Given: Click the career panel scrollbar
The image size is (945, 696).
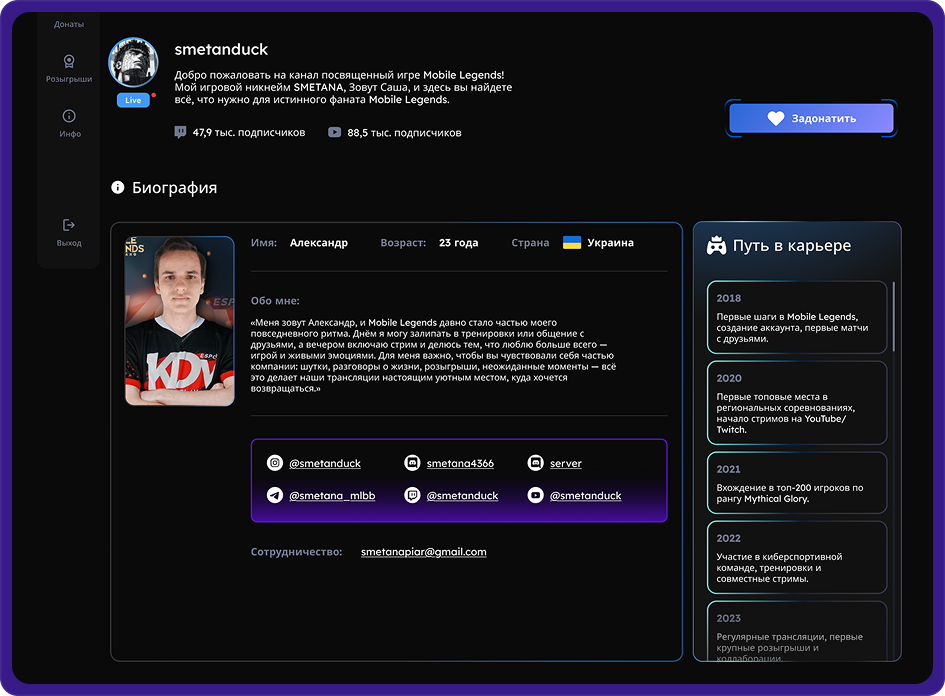Looking at the screenshot, I should [x=893, y=316].
